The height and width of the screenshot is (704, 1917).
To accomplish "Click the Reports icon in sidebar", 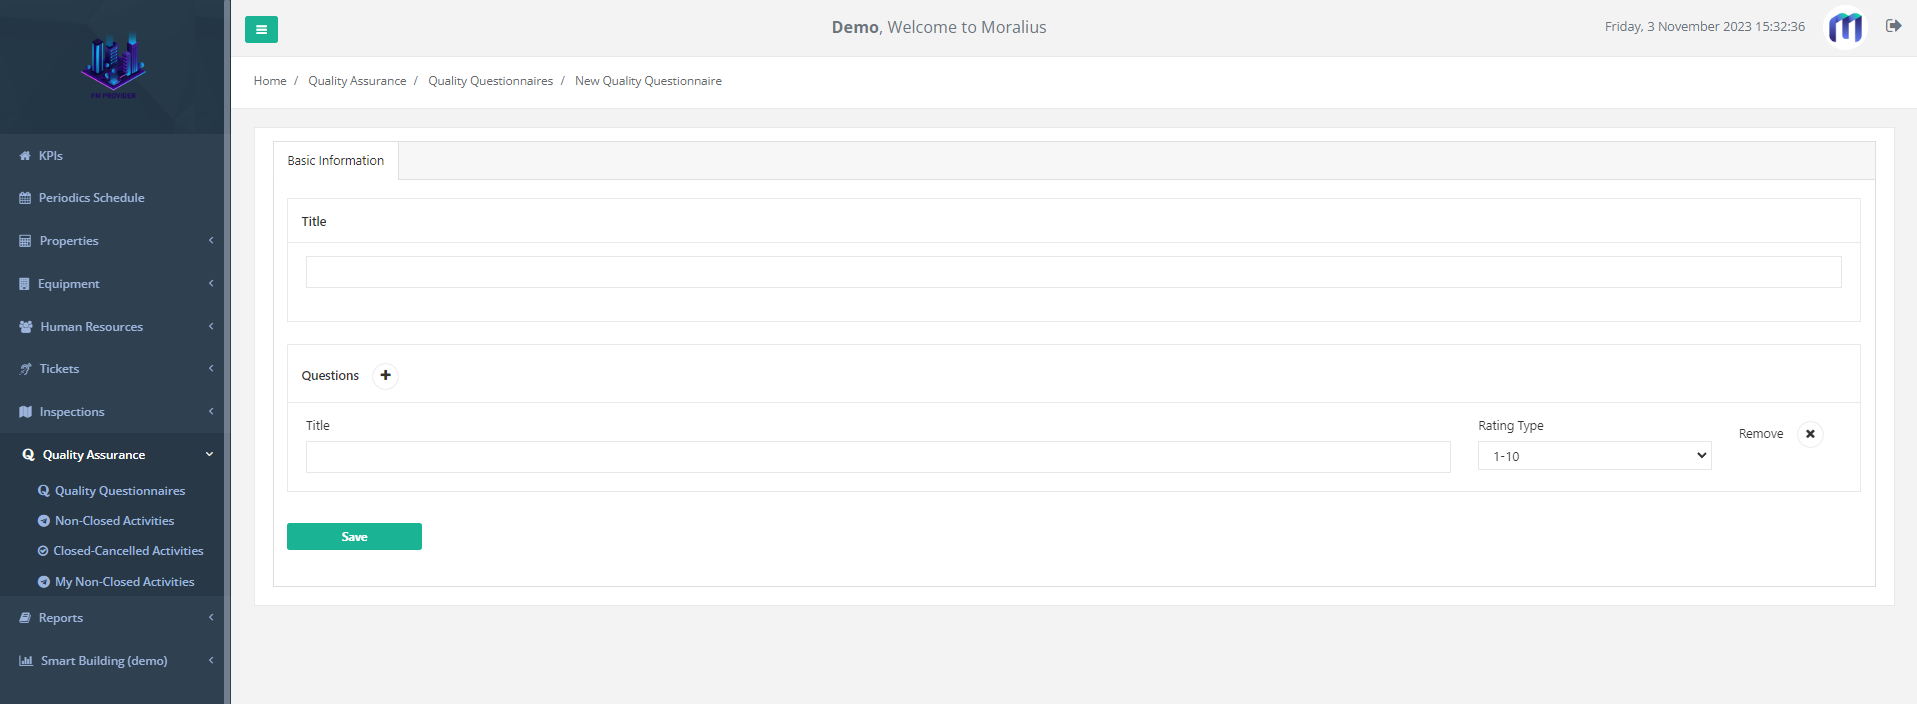I will click(x=25, y=618).
